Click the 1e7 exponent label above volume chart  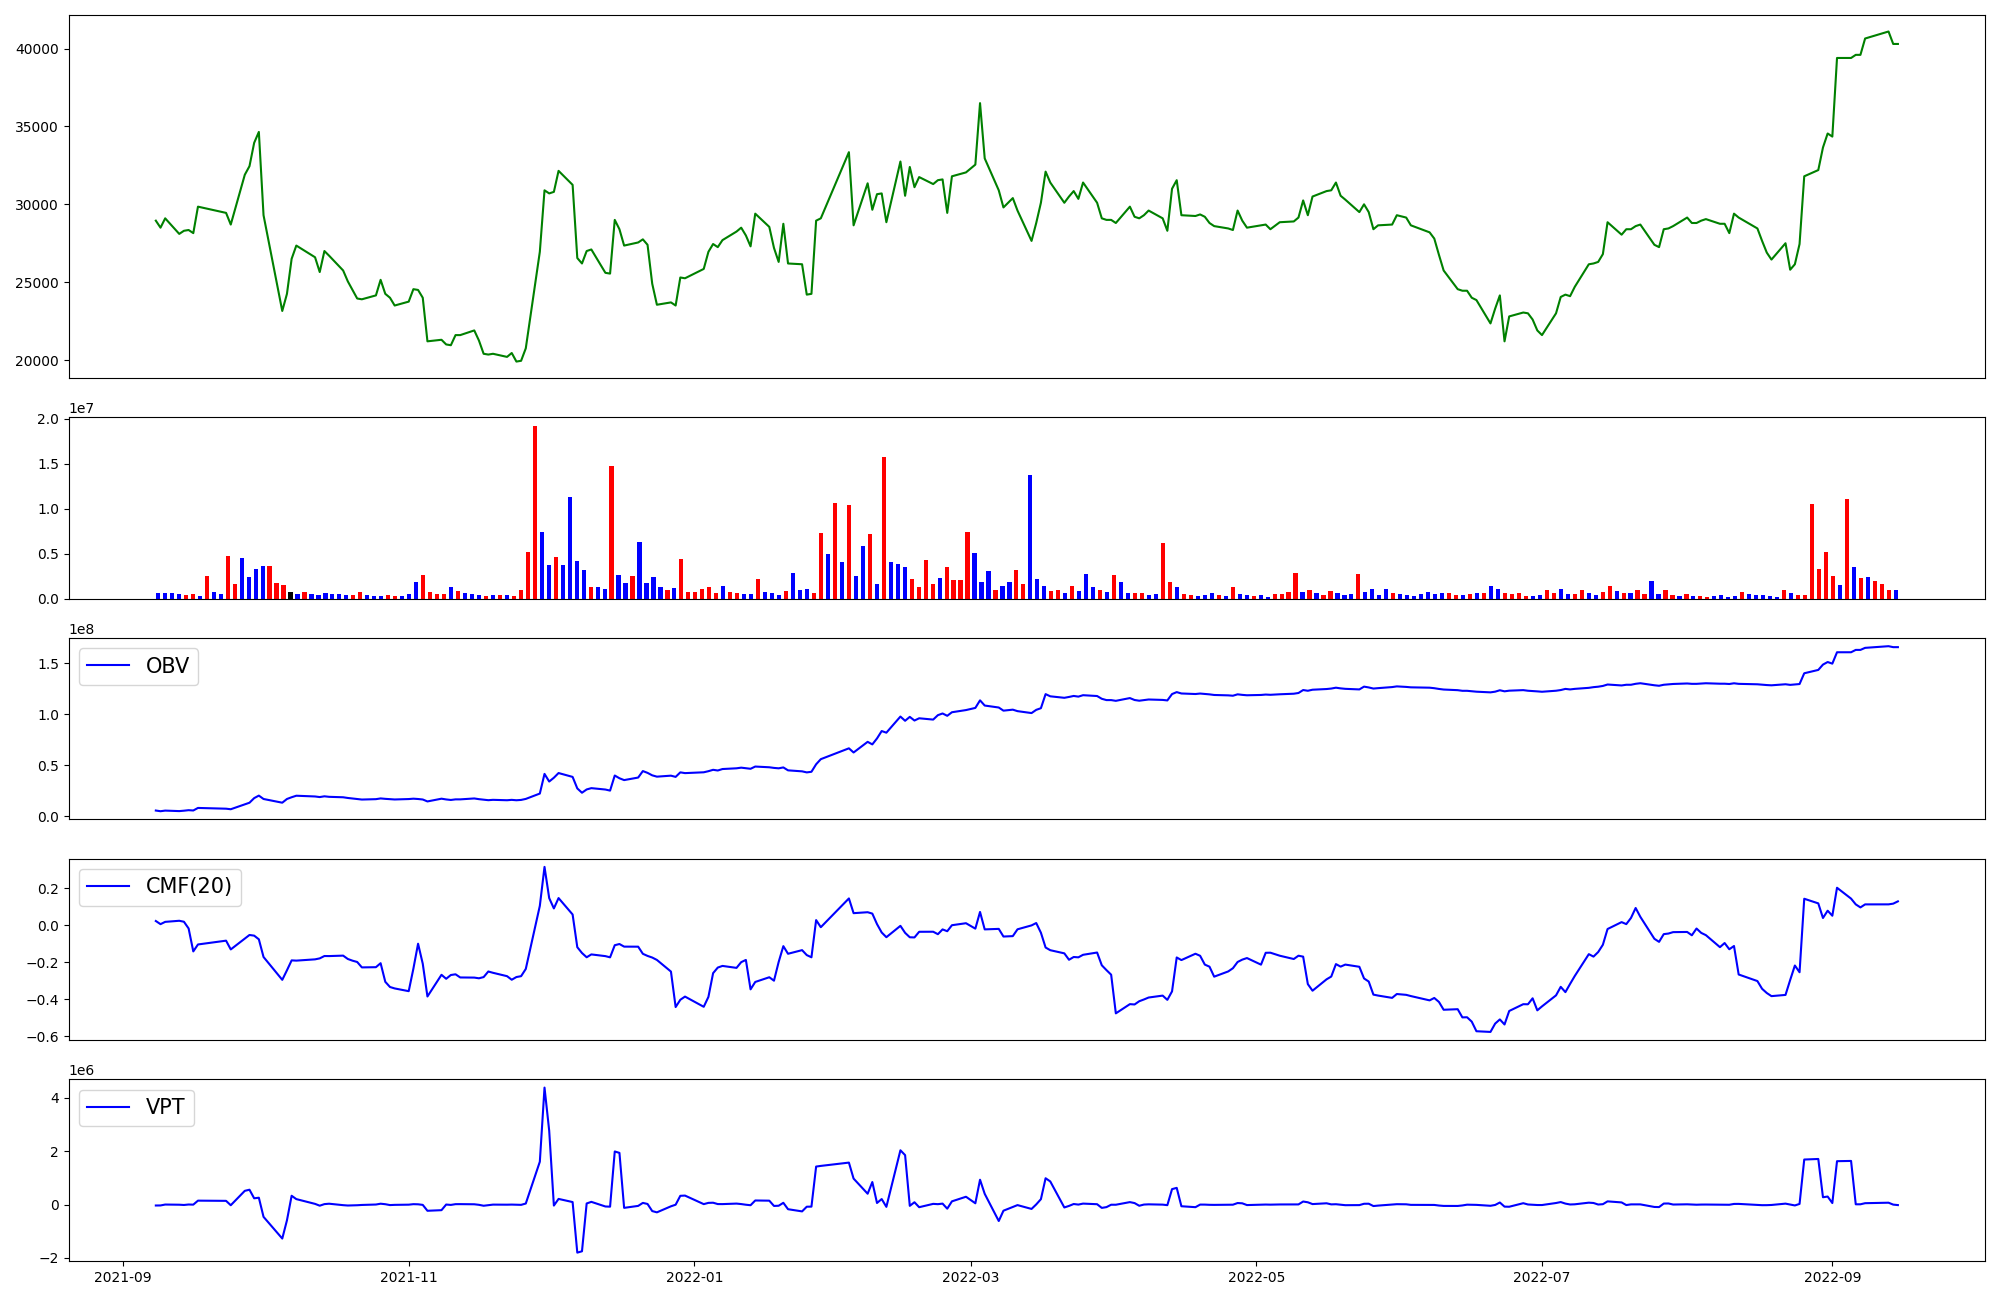coord(81,409)
